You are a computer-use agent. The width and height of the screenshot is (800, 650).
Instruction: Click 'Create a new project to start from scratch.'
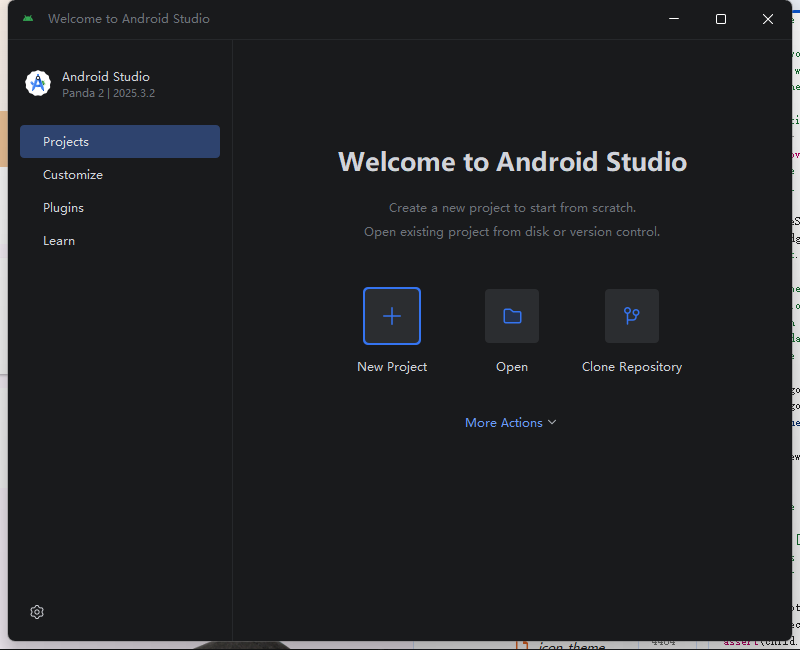point(512,208)
